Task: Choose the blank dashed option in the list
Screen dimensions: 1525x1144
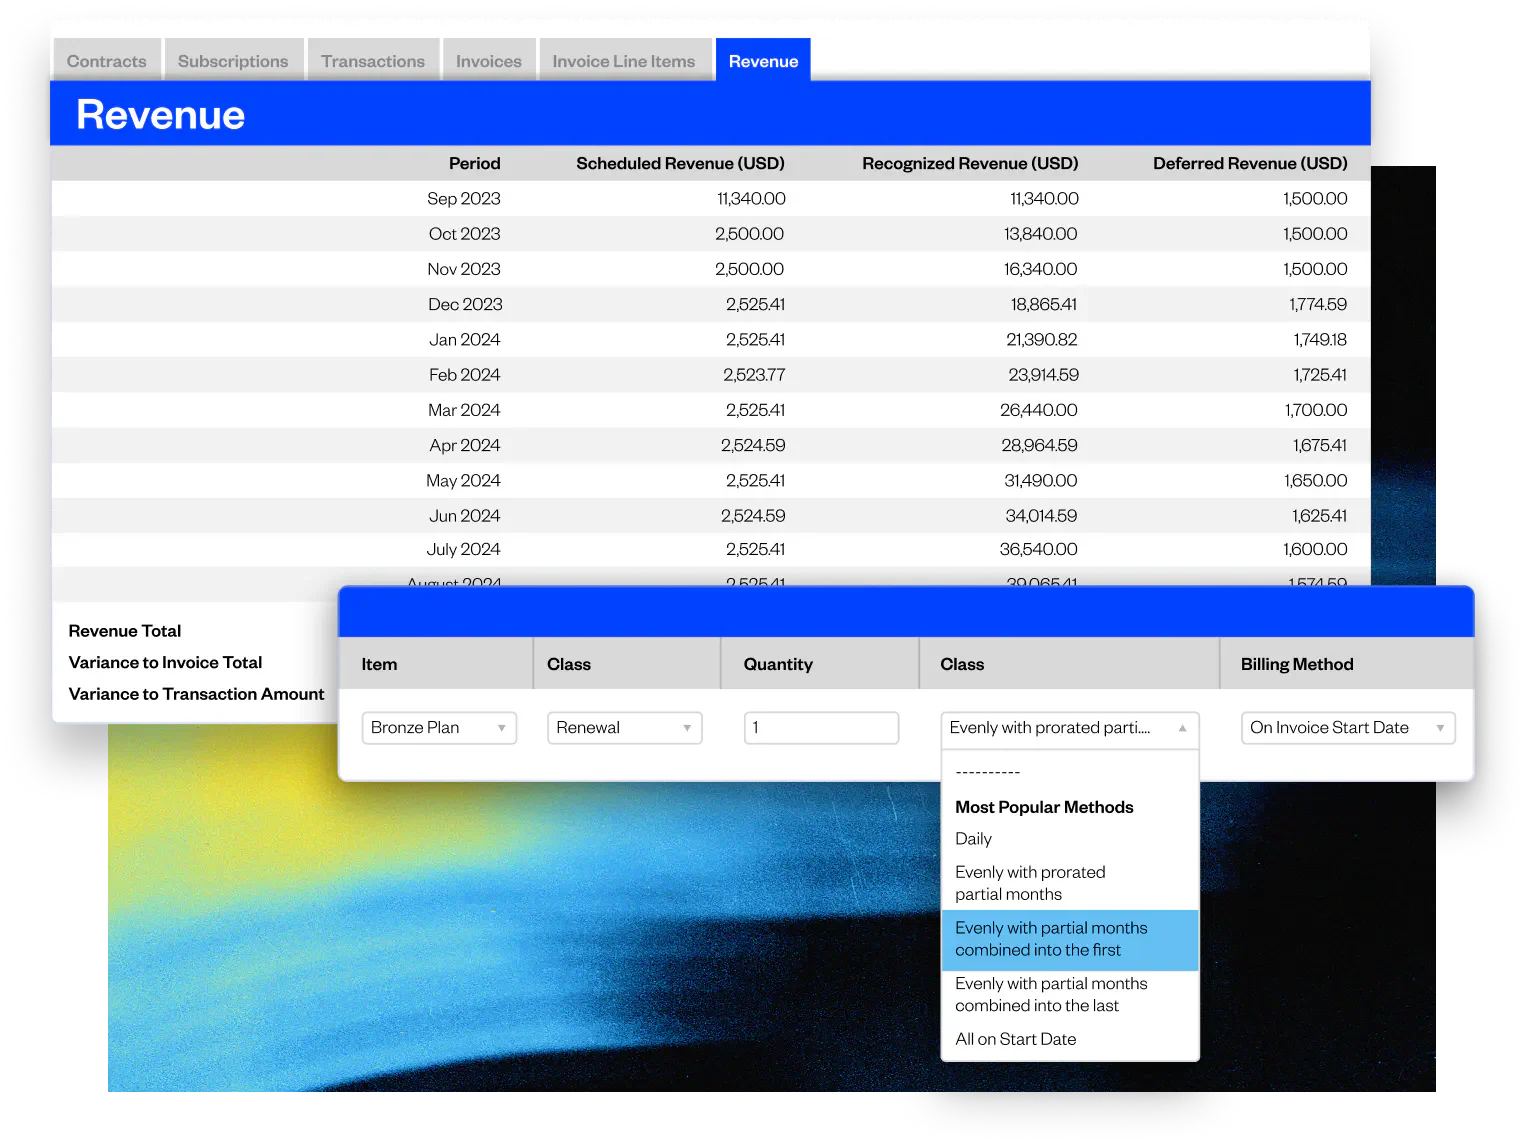Action: (x=988, y=773)
